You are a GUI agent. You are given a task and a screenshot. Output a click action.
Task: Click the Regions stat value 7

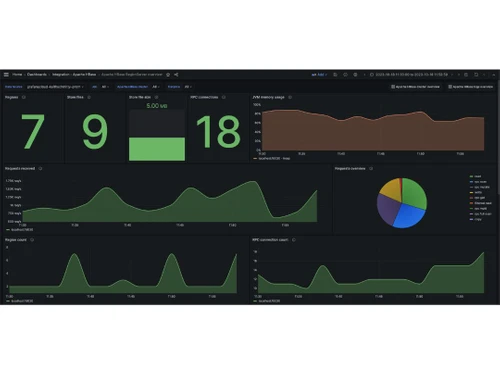pos(33,131)
